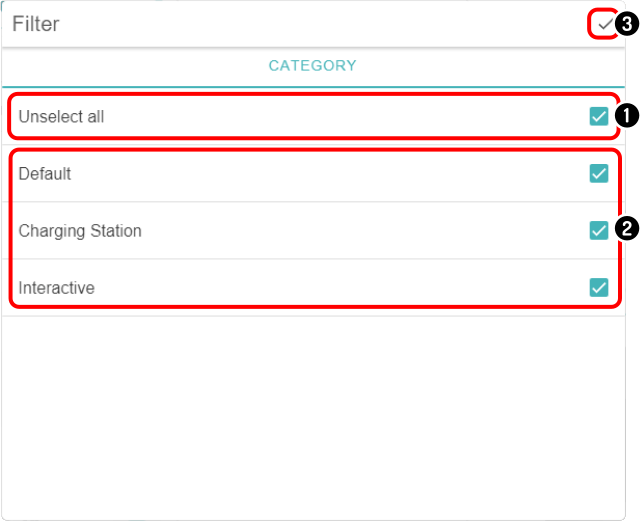This screenshot has height=521, width=642.
Task: Toggle the Interactive category checkbox
Action: tap(599, 287)
